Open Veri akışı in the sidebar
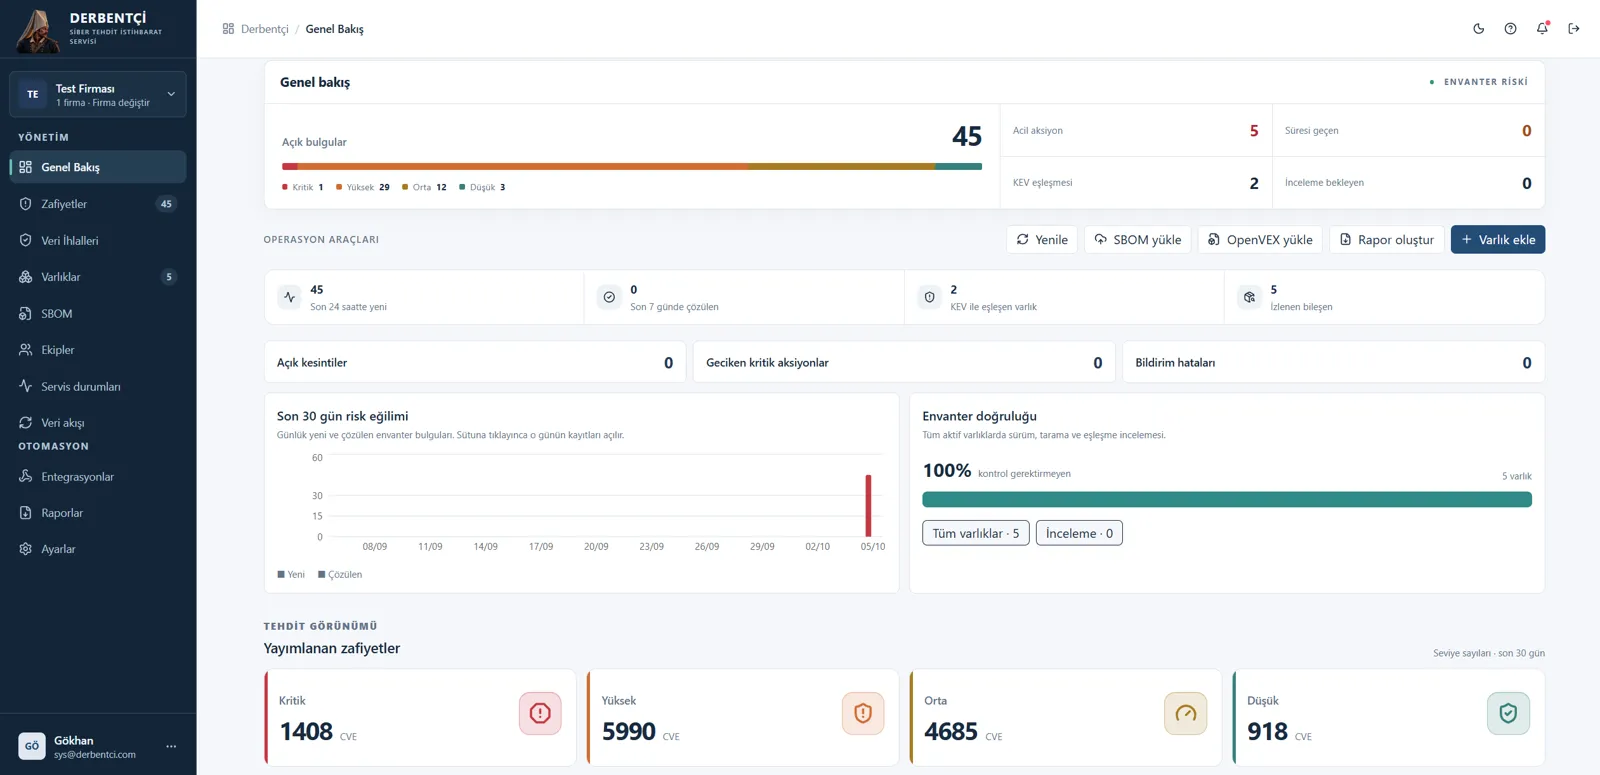The width and height of the screenshot is (1600, 775). pyautogui.click(x=98, y=423)
